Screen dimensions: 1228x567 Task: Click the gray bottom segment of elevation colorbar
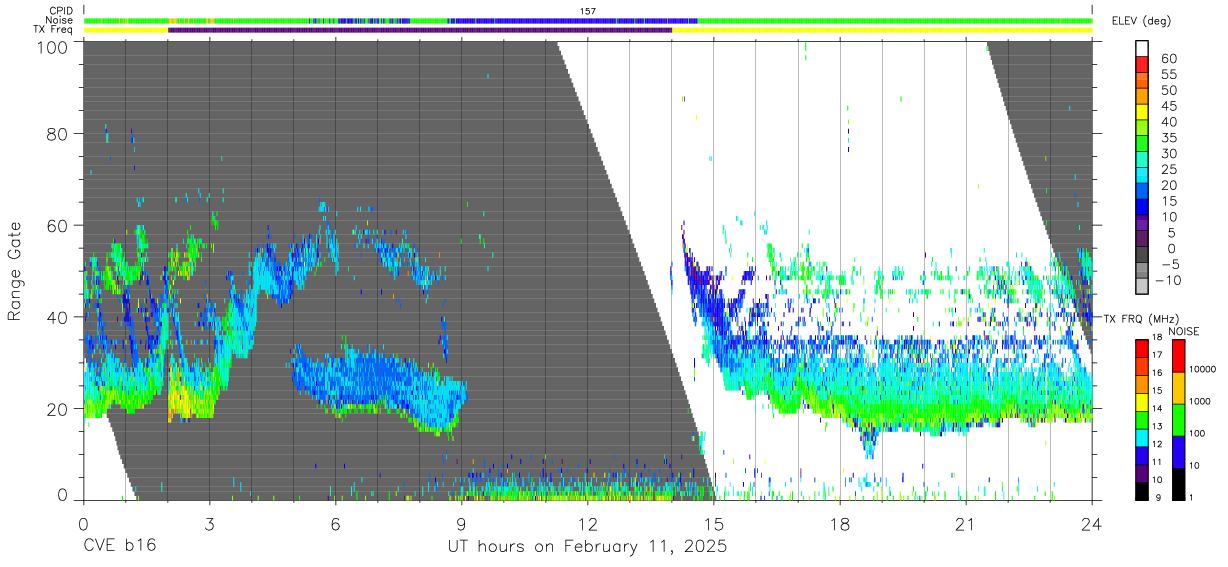(1143, 287)
